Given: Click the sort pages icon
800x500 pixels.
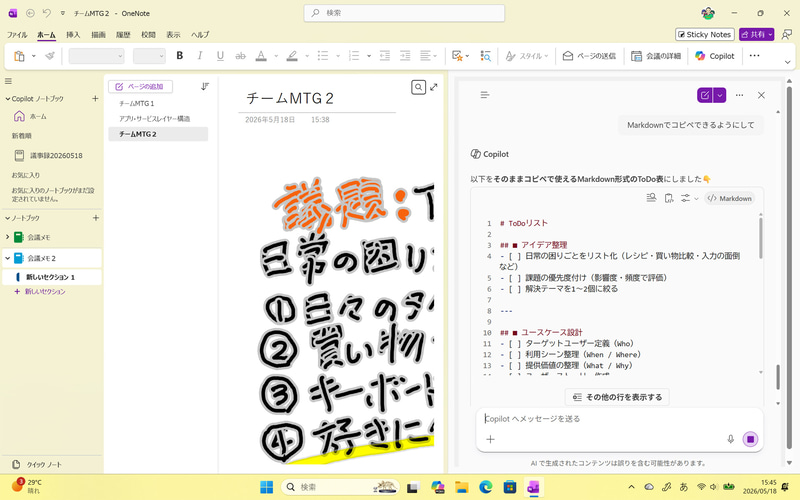Looking at the screenshot, I should [x=205, y=87].
